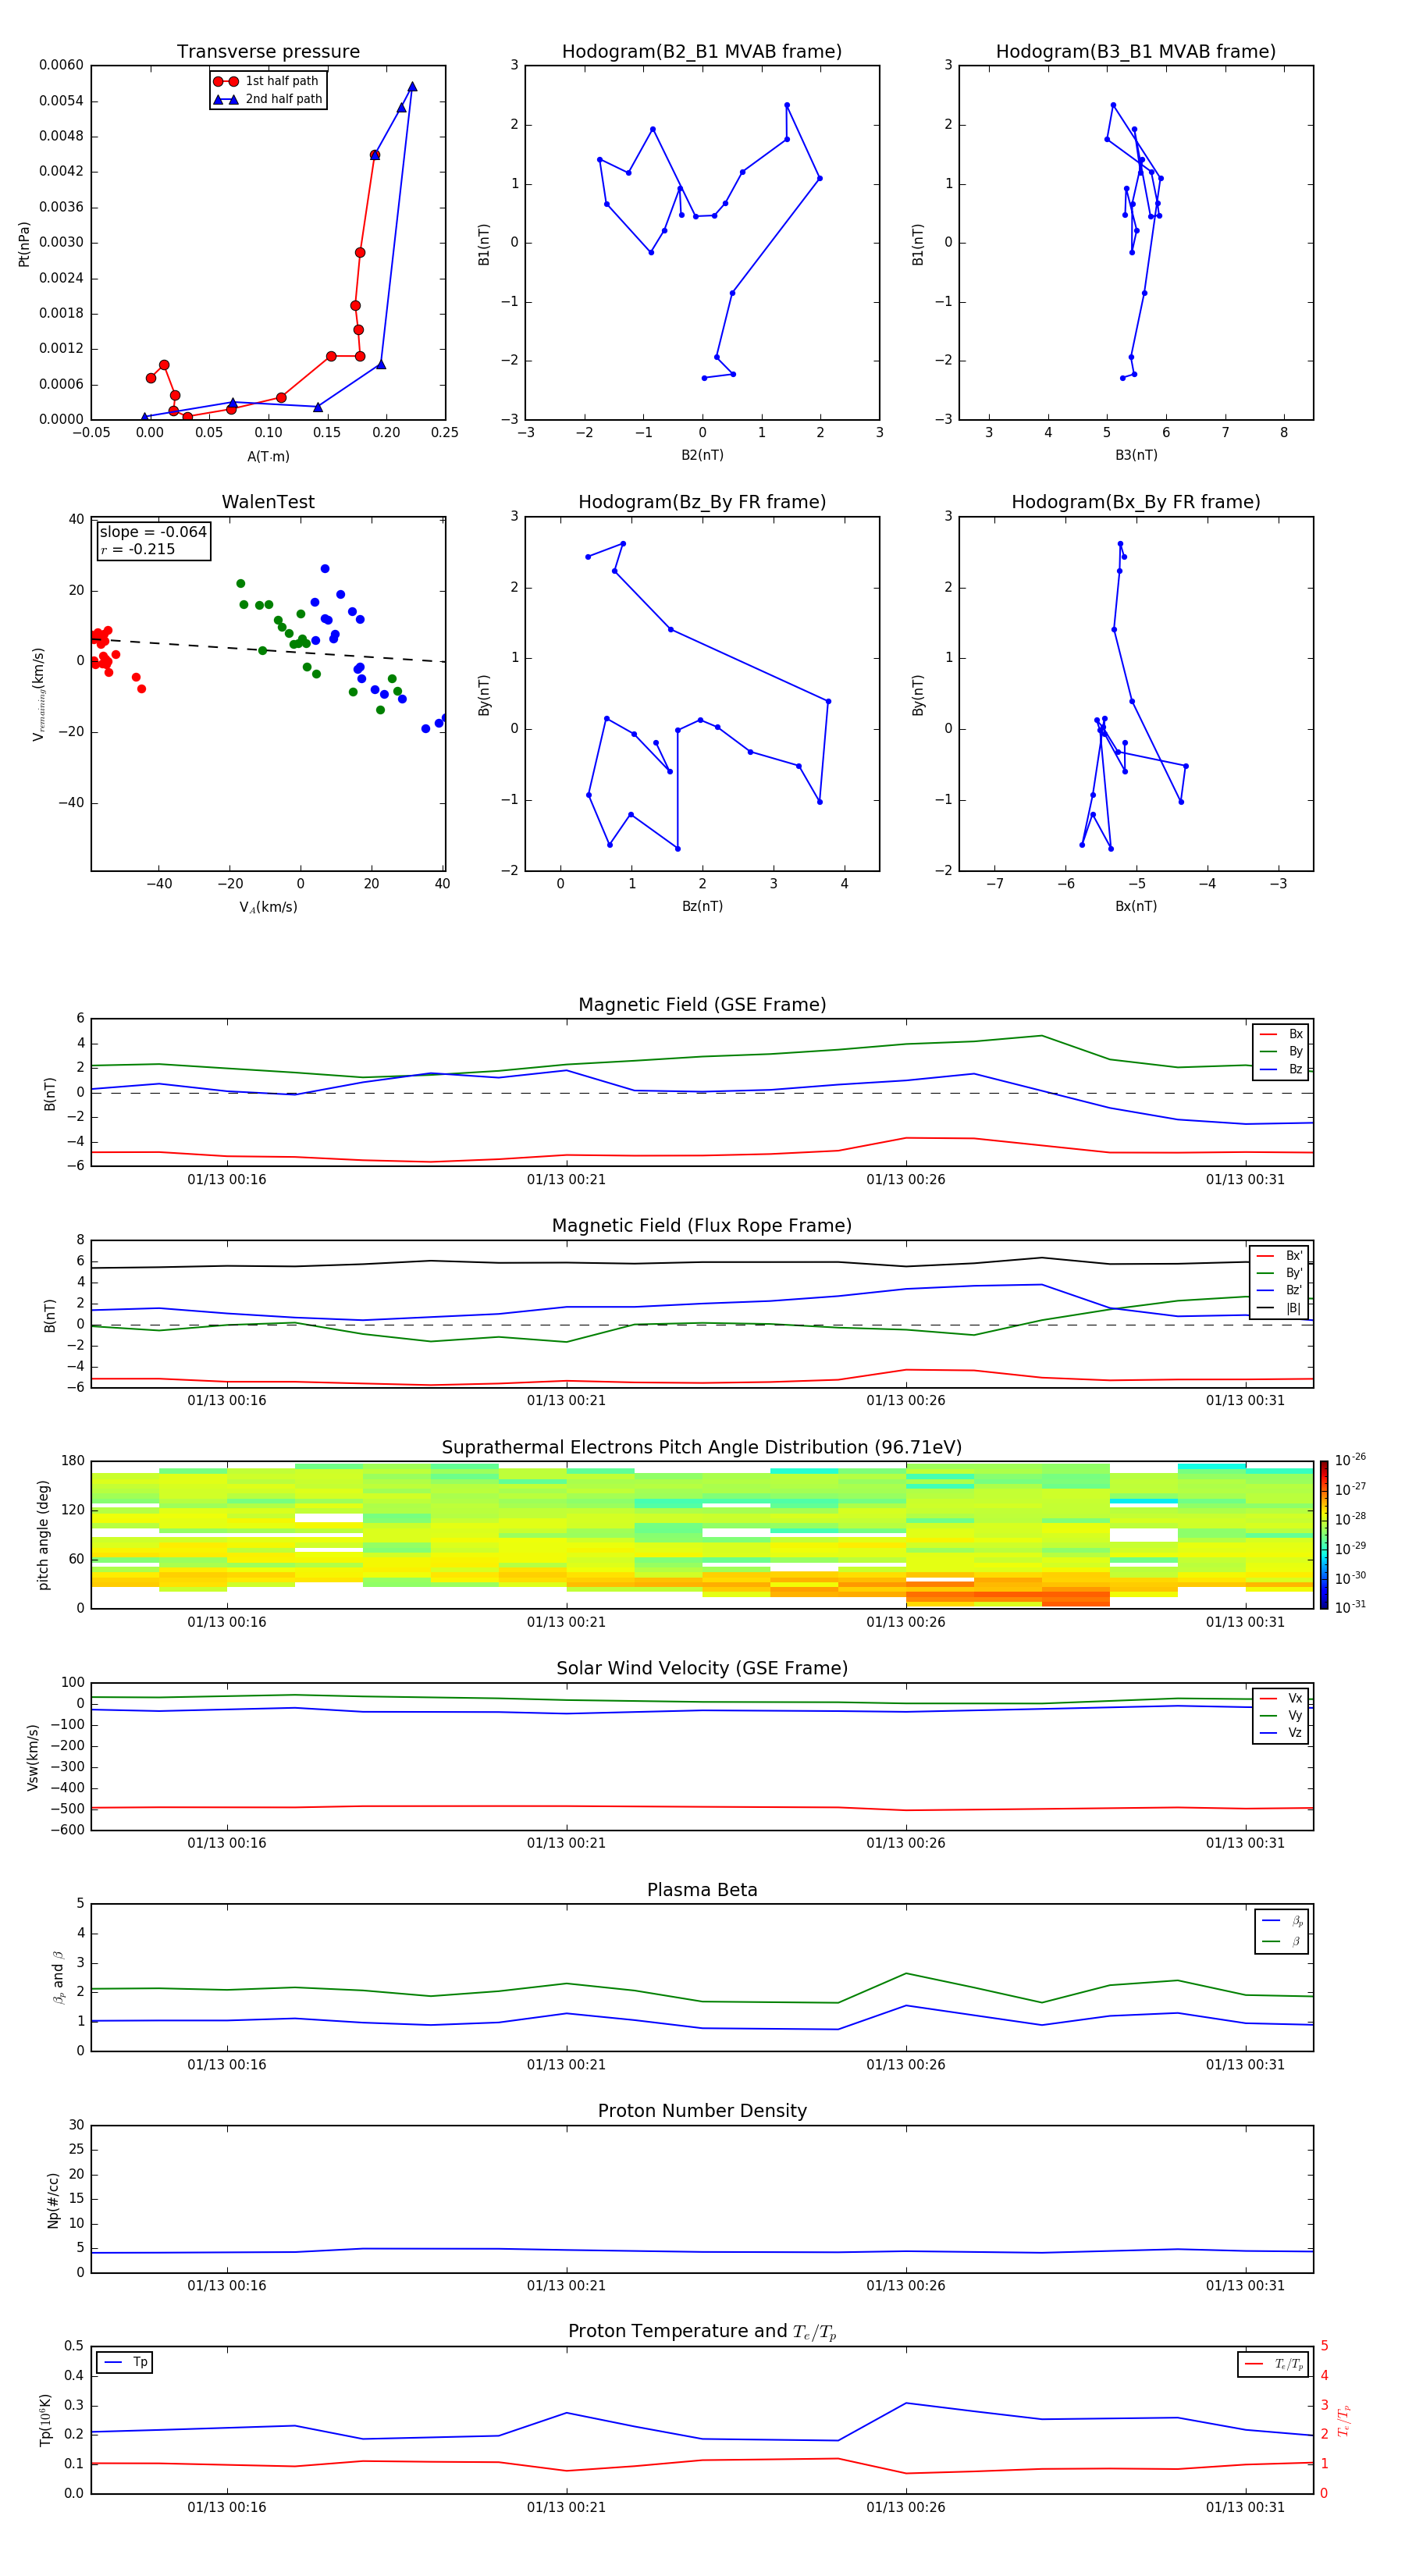Click the 'Bz(nT)' x-axis label

point(702,906)
